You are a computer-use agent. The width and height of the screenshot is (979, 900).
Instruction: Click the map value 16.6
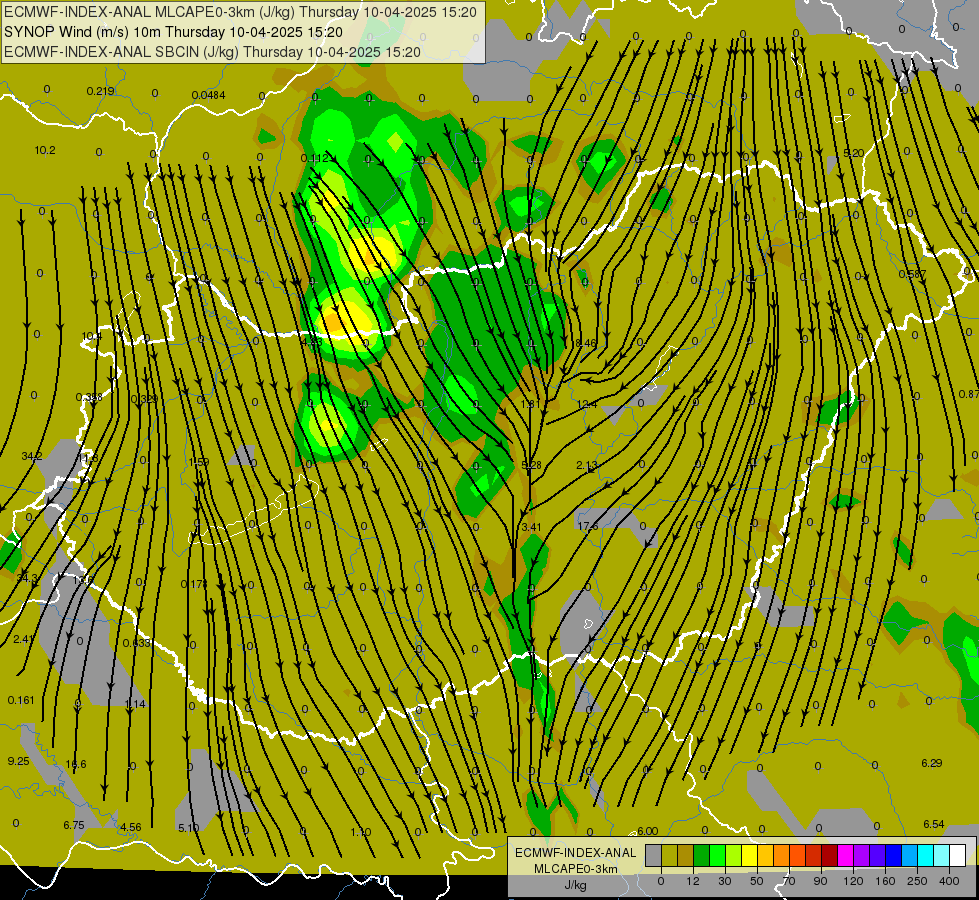coord(76,764)
